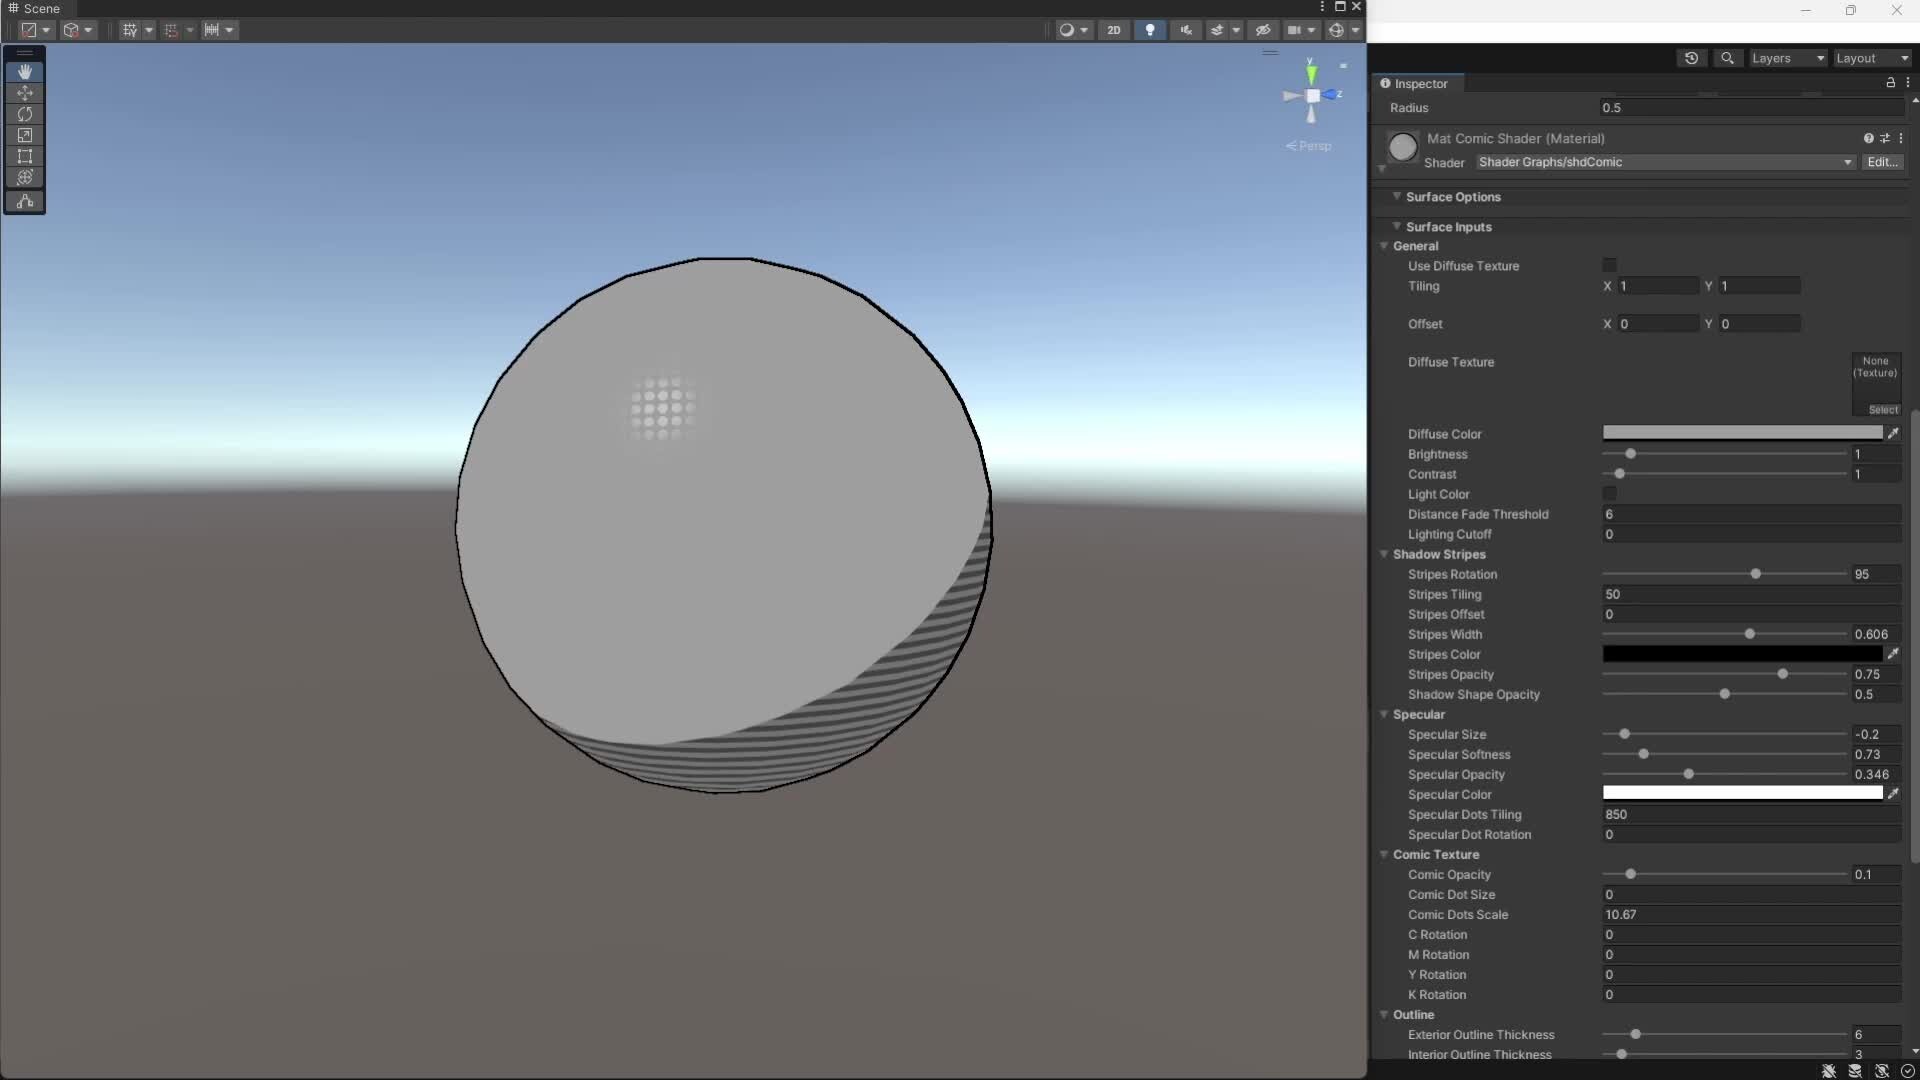
Task: Click the scene shading mode sphere icon
Action: pos(1068,30)
